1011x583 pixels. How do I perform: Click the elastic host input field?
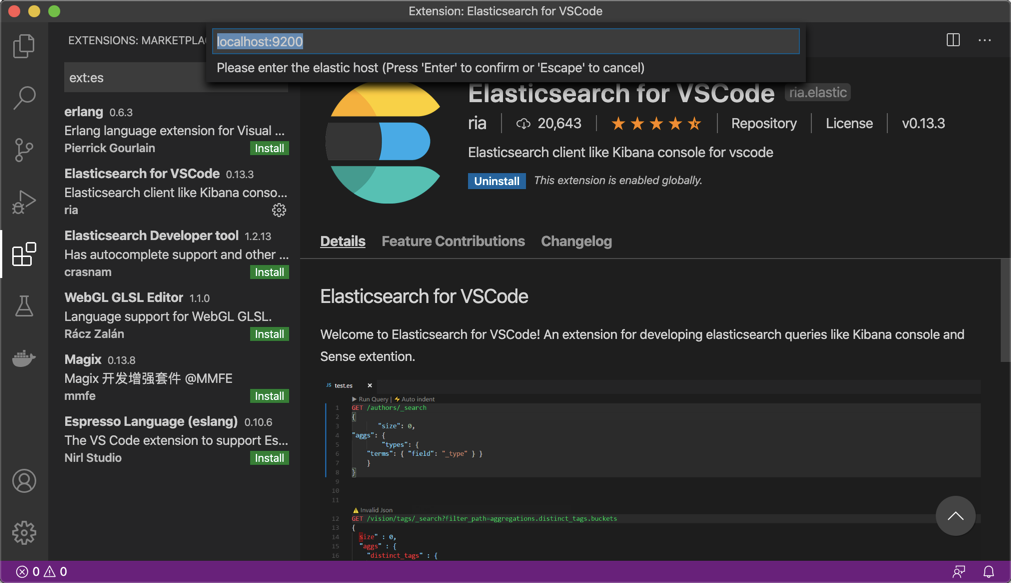point(506,41)
